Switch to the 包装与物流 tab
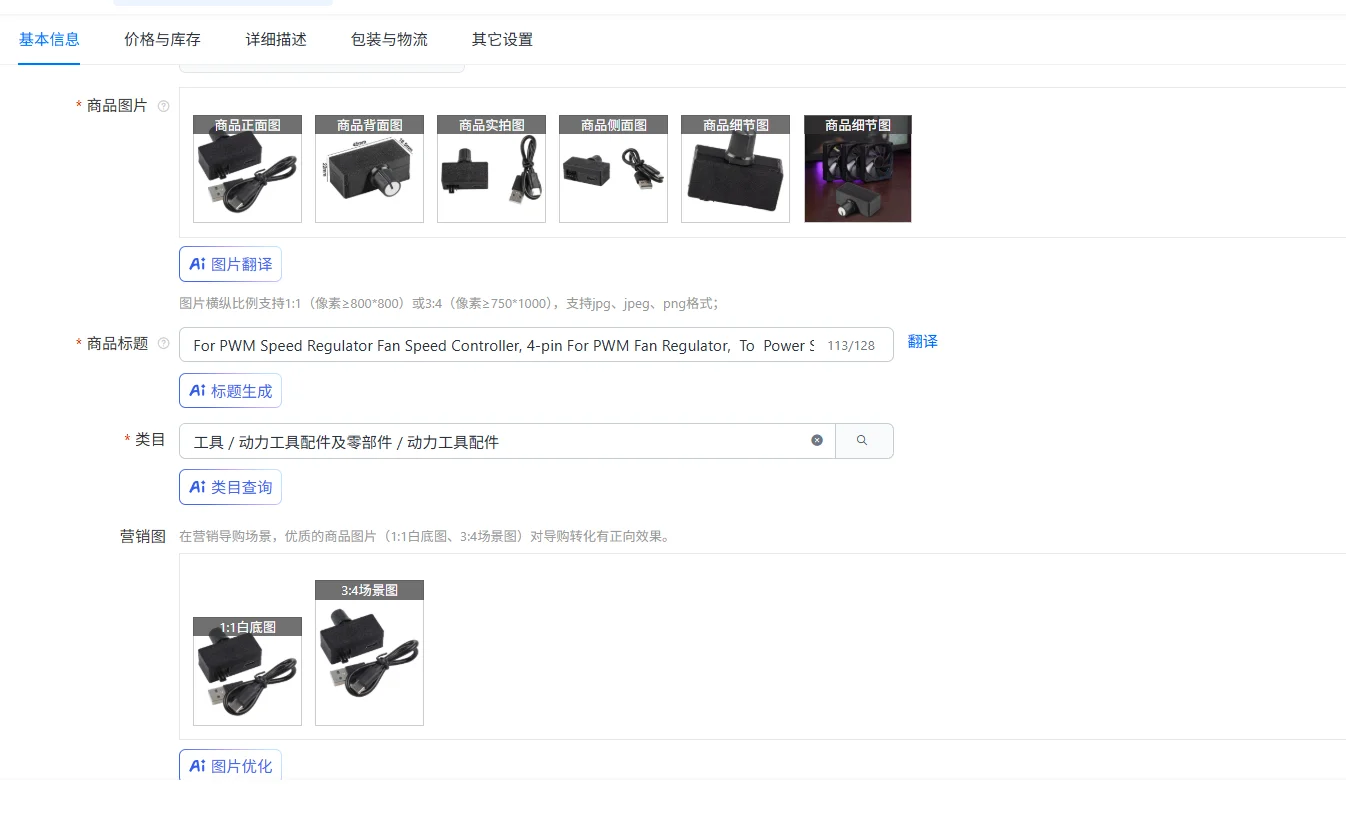 [x=389, y=40]
